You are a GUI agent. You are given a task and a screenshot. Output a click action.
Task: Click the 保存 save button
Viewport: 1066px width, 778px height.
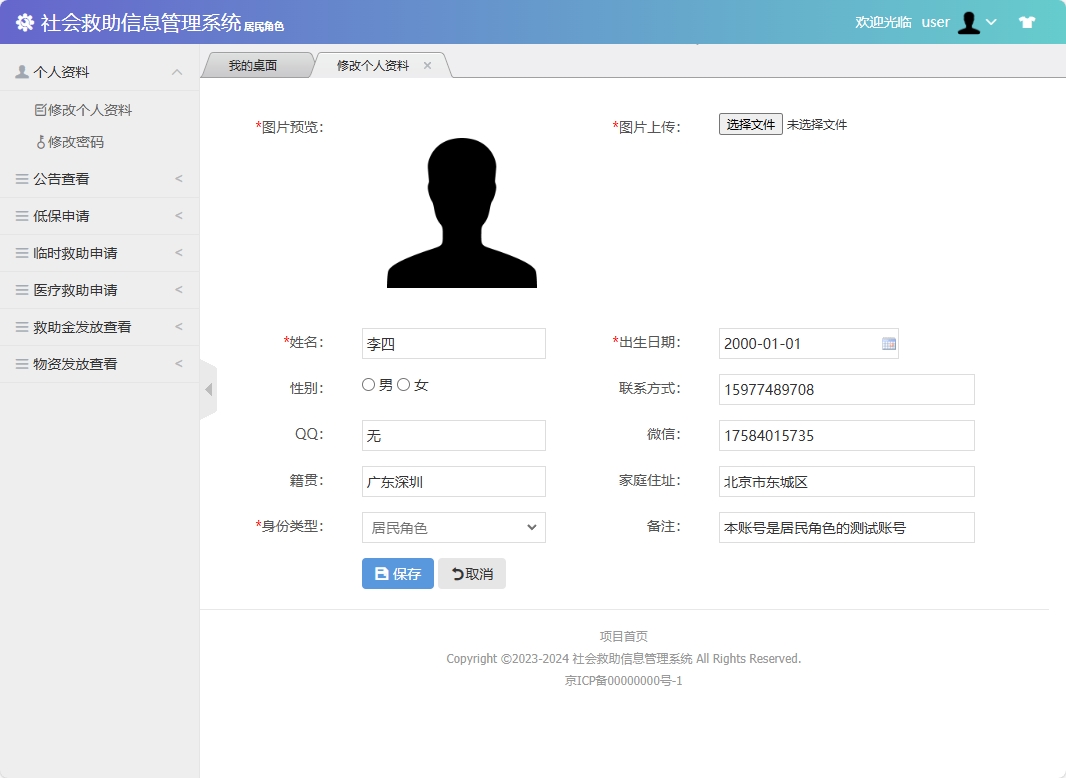coord(397,573)
